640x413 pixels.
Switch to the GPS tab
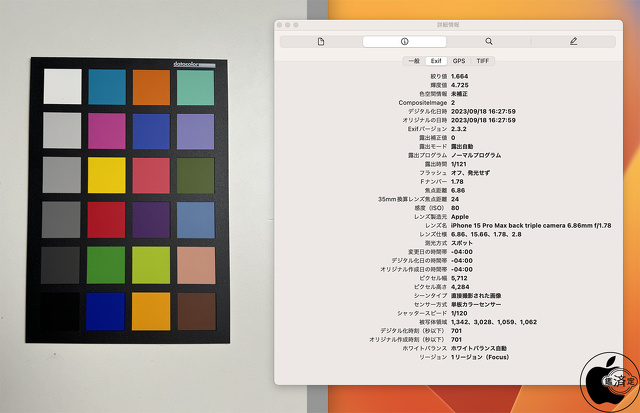tap(459, 61)
